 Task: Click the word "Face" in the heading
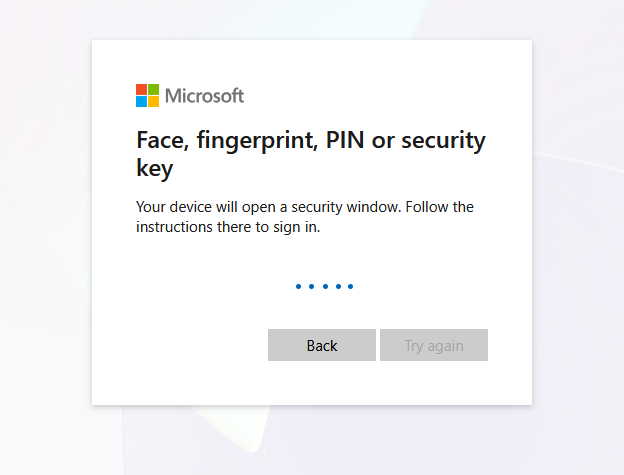click(160, 141)
